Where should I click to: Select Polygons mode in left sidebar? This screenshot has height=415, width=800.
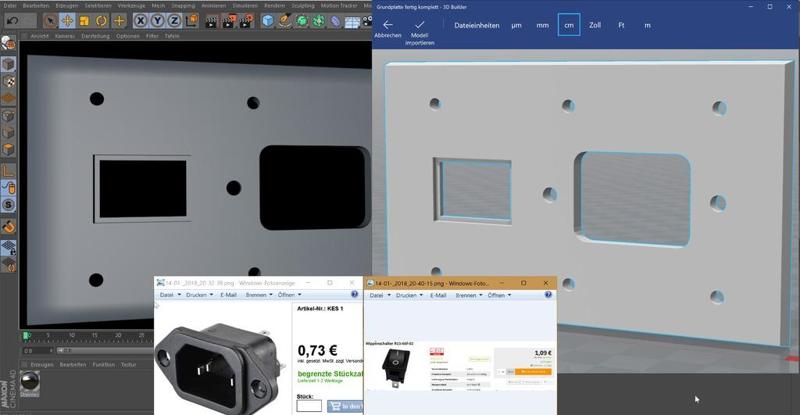8,150
